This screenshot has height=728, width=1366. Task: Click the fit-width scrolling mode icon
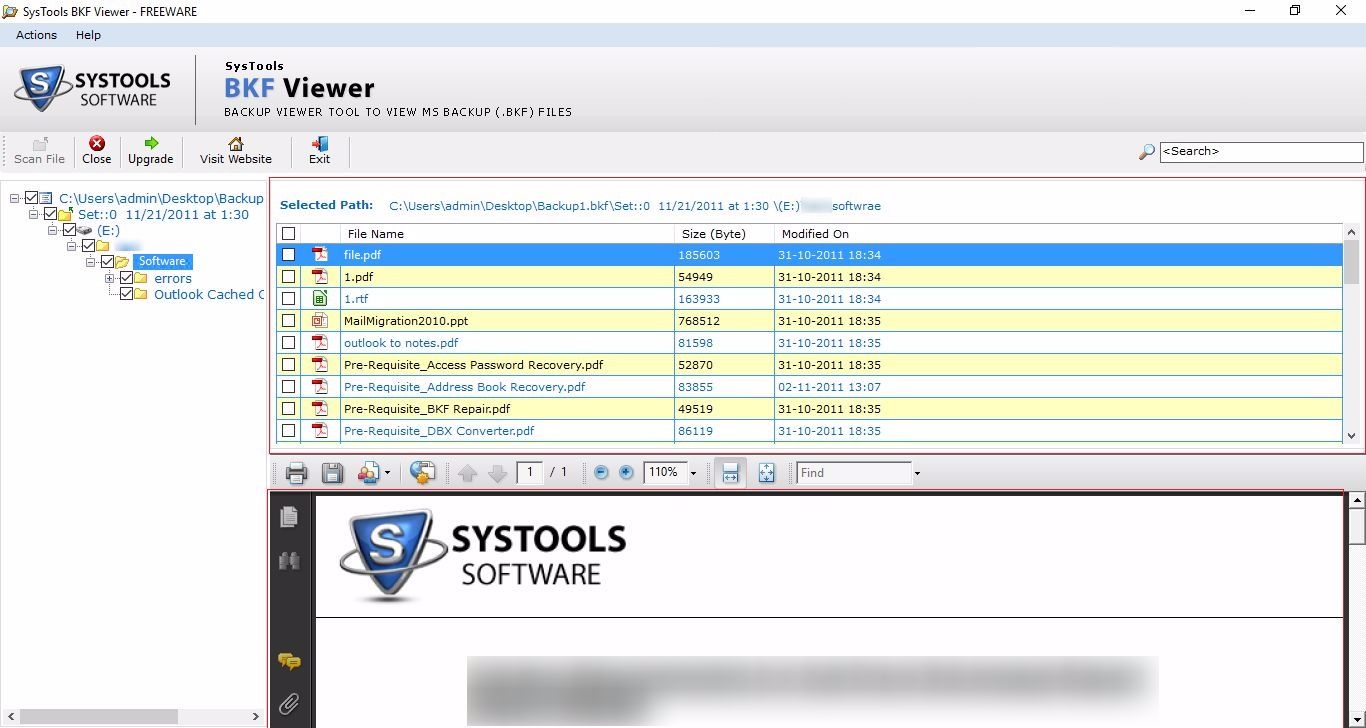pyautogui.click(x=730, y=473)
